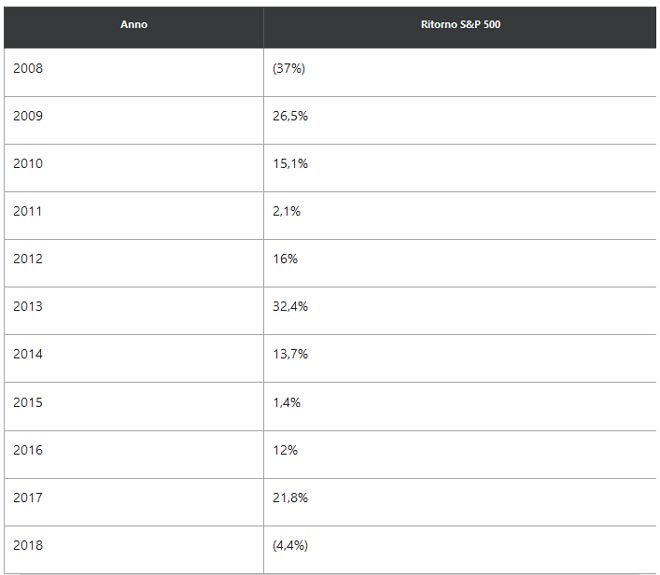
Task: Click the 2010 year cell
Action: pos(28,163)
